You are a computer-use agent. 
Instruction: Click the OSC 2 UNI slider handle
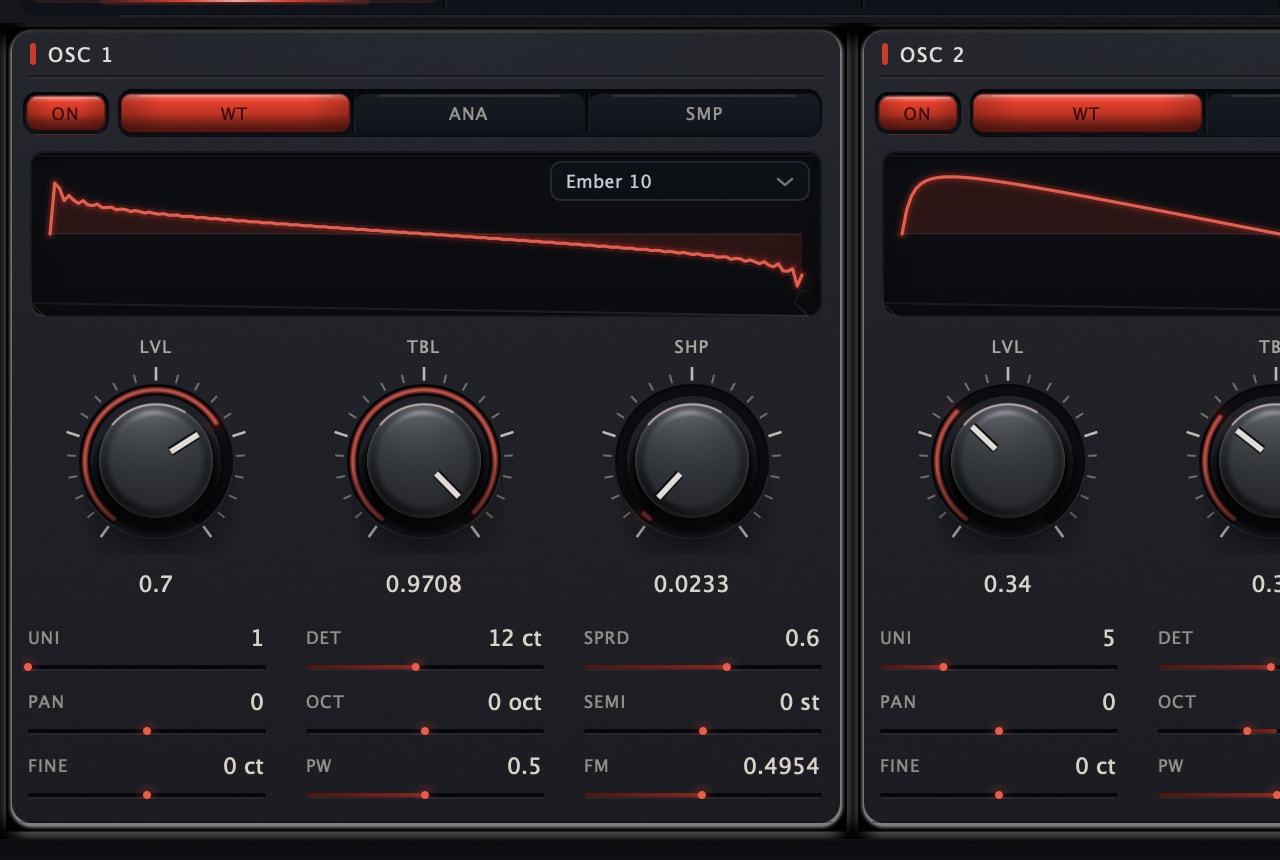tap(943, 667)
